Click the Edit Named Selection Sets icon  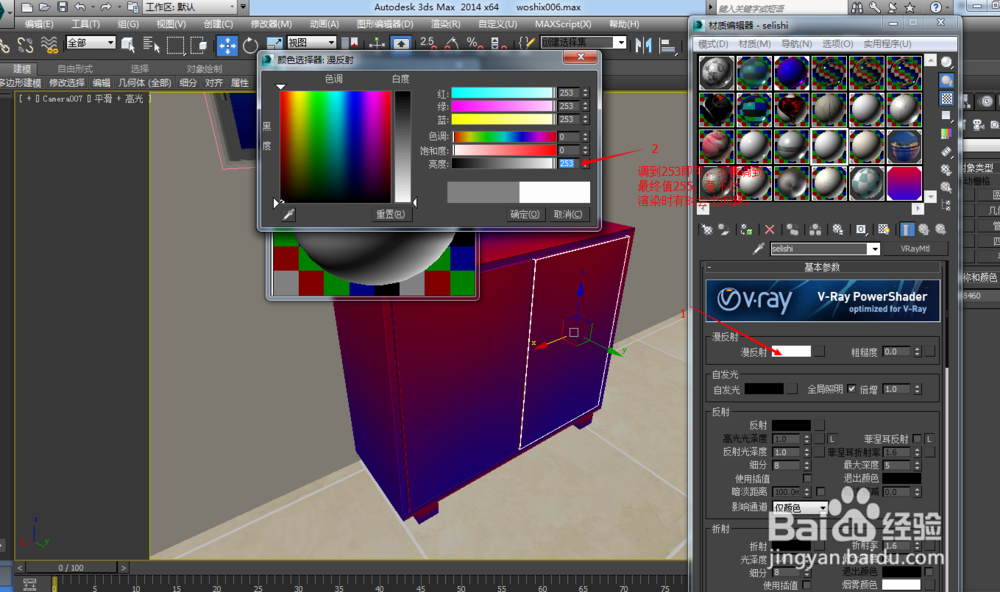[526, 43]
